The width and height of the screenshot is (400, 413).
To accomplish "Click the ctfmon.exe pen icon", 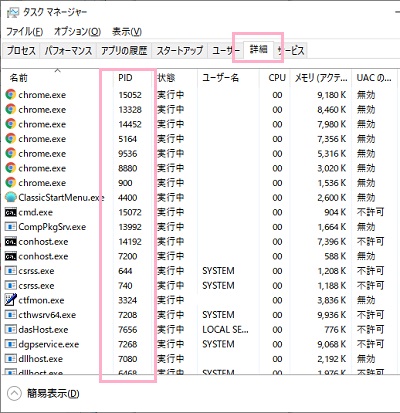I will coord(11,300).
